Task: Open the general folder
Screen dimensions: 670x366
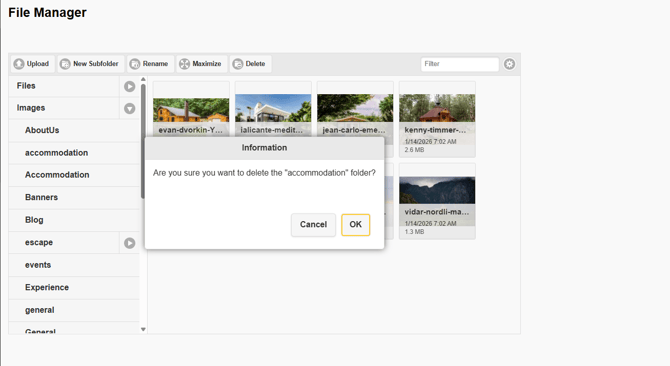Action: [x=74, y=310]
